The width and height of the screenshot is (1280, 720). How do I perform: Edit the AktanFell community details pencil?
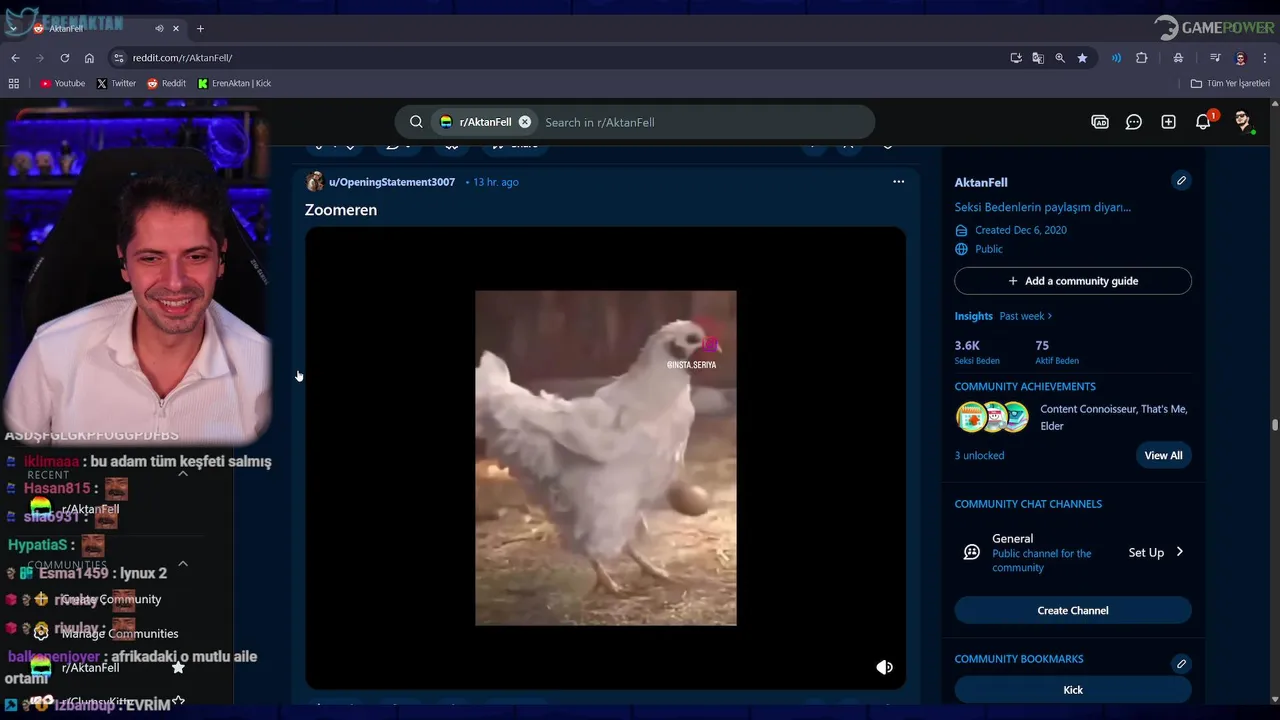1181,181
